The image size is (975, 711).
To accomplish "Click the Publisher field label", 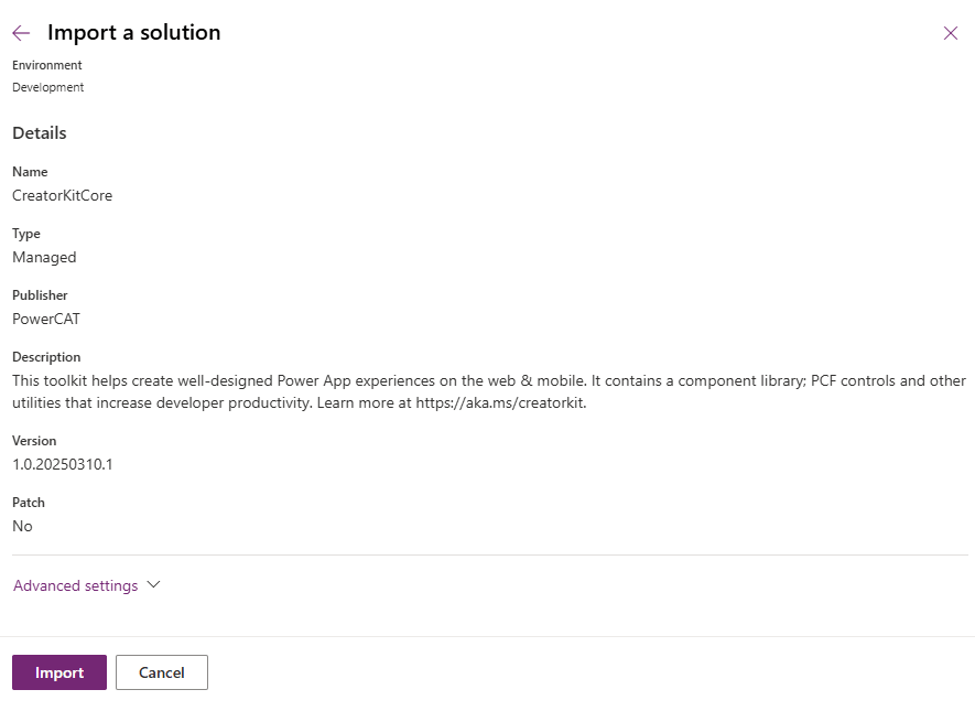I will point(40,295).
